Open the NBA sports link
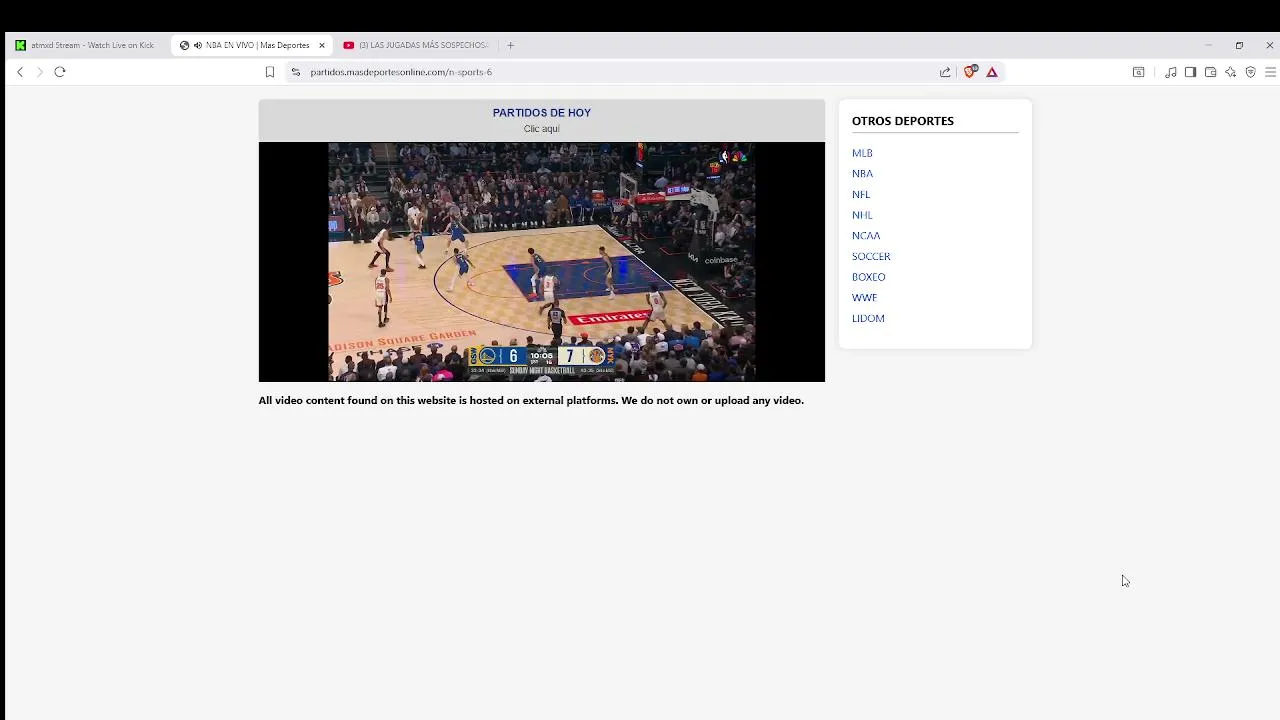1280x720 pixels. click(862, 174)
